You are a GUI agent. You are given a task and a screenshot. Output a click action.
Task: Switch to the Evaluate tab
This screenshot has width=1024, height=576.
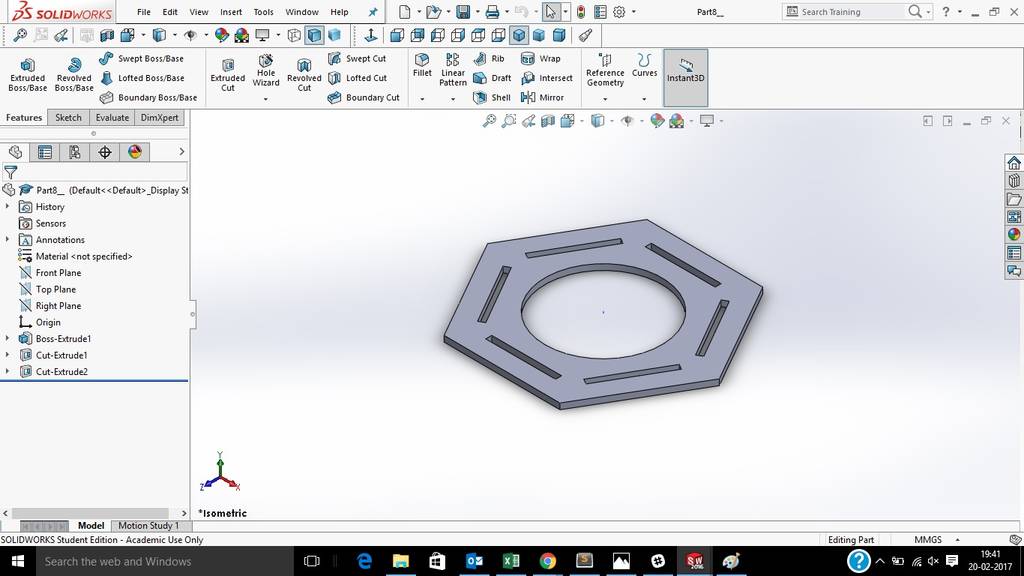coord(112,118)
